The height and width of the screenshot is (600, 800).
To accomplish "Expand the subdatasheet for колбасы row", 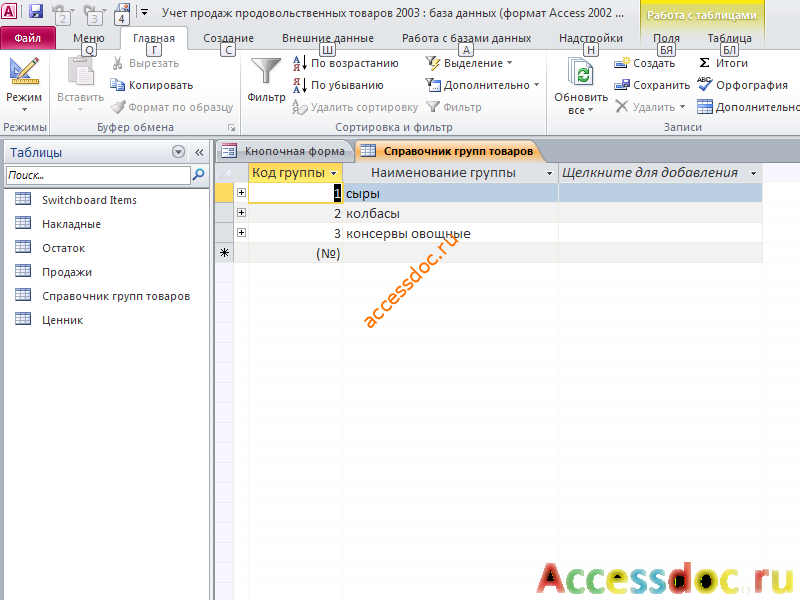I will [241, 213].
